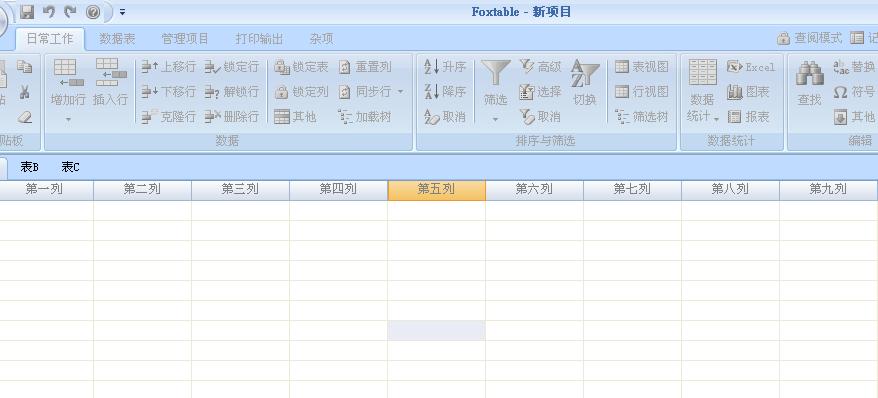Click the 数据统计 table icon
Image resolution: width=878 pixels, height=398 pixels.
(702, 72)
